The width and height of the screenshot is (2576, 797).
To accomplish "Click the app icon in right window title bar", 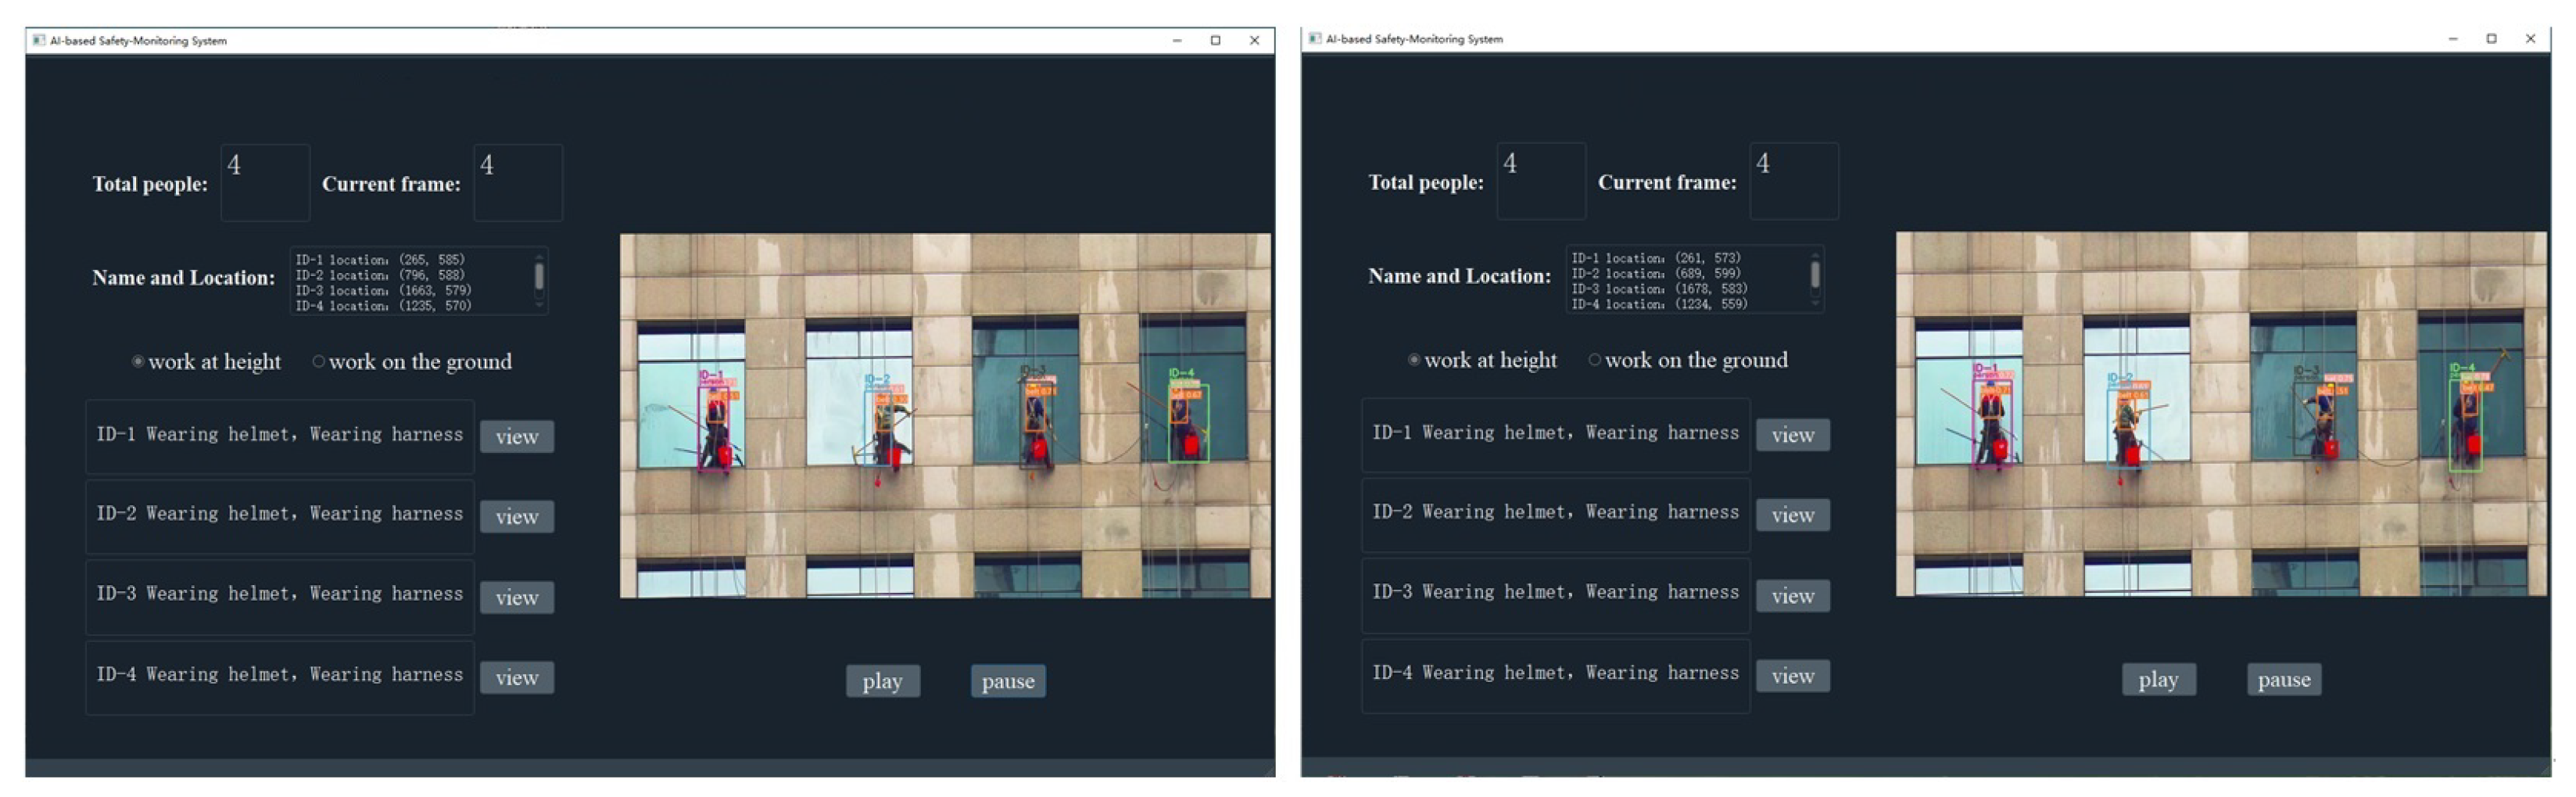I will (x=1315, y=38).
